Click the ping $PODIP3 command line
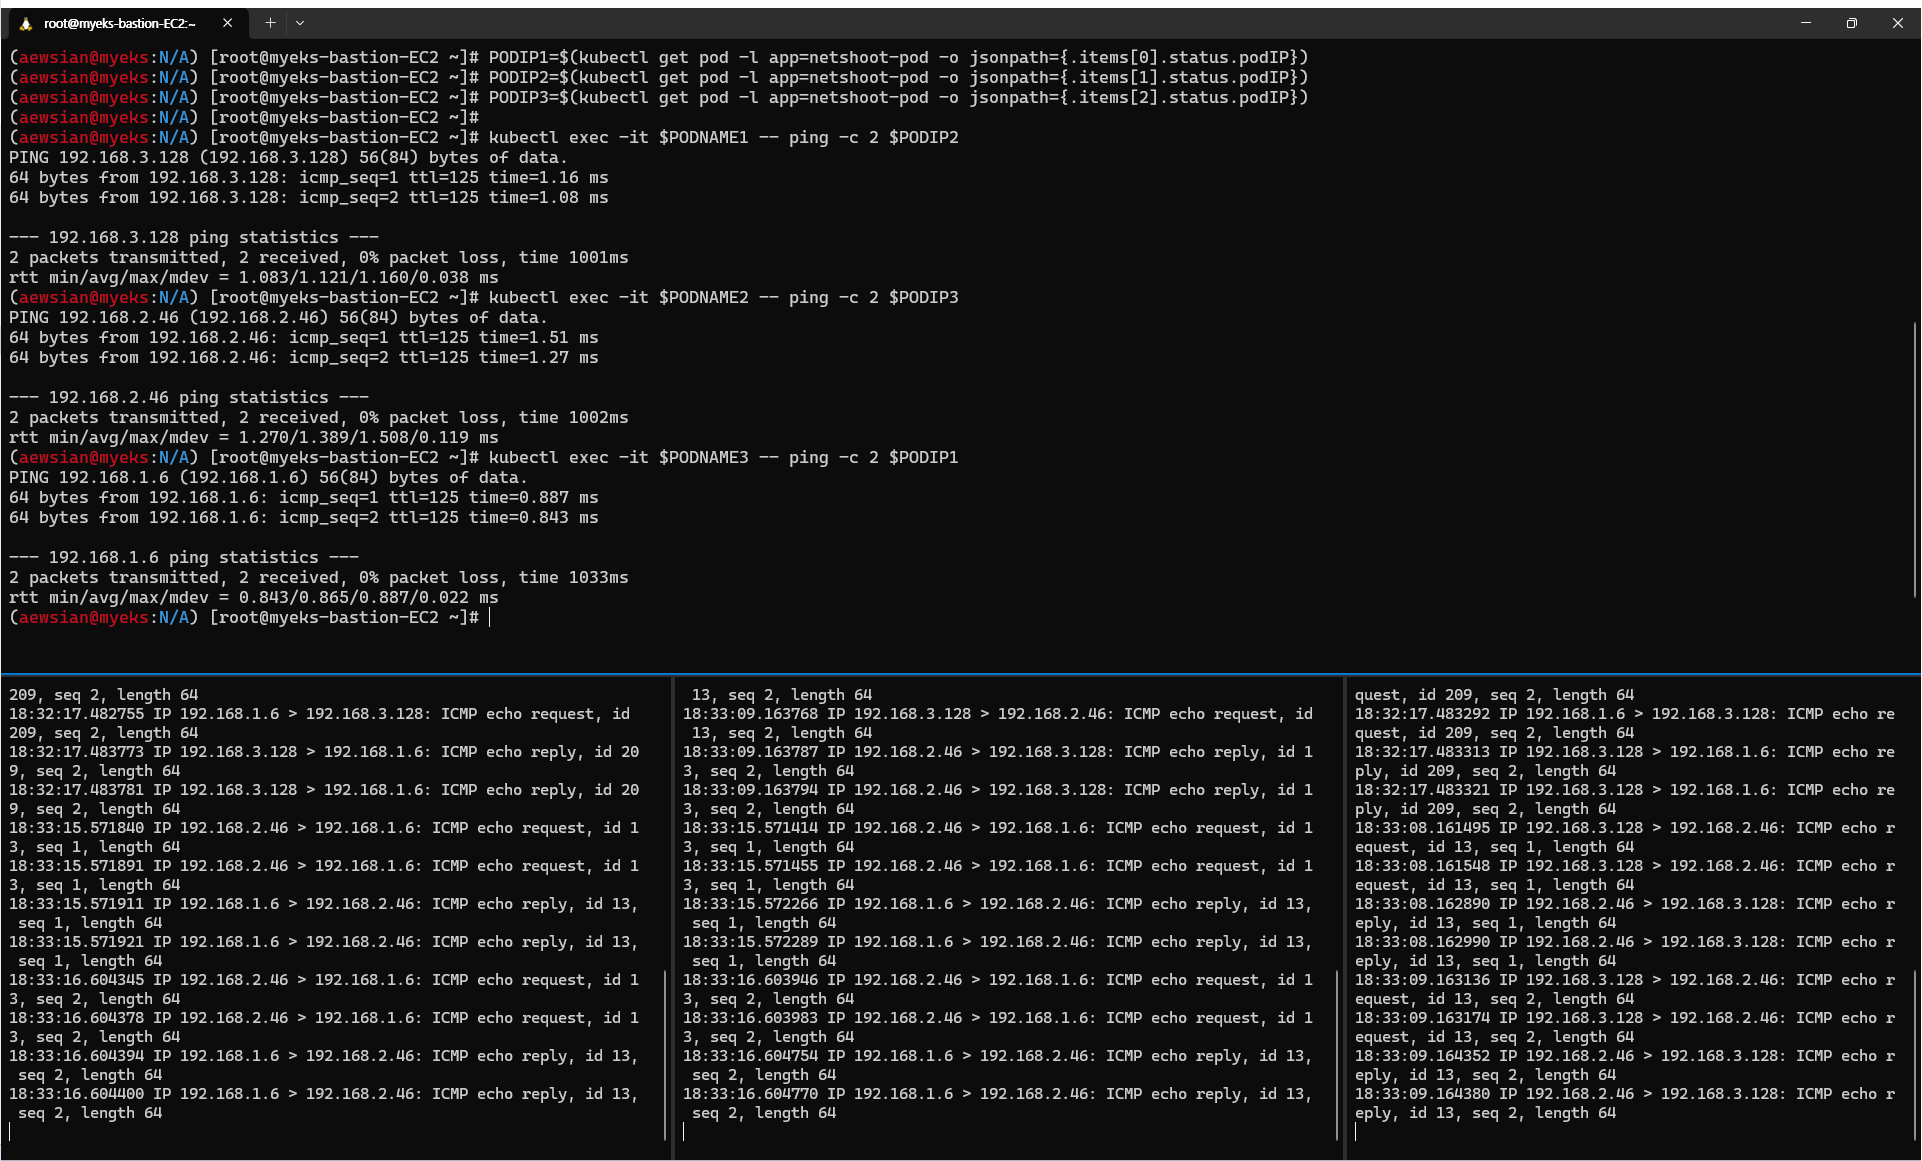 tap(722, 298)
